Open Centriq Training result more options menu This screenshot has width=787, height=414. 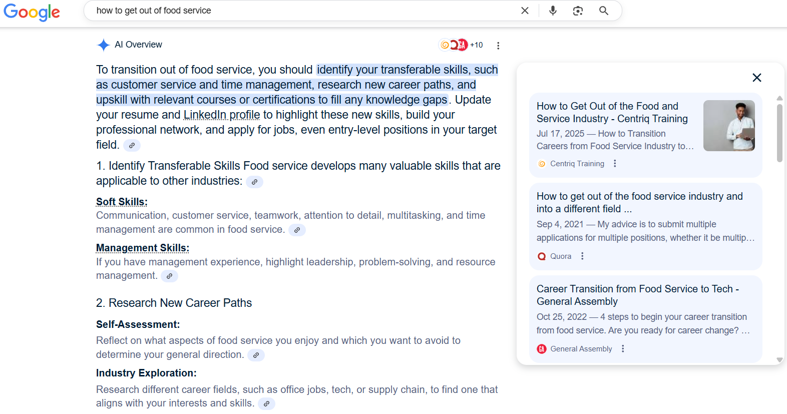(615, 164)
